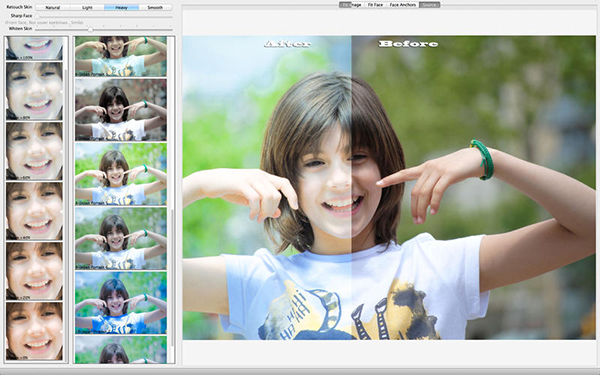
Task: Choose the 60% face preview thumbnail
Action: tap(34, 151)
